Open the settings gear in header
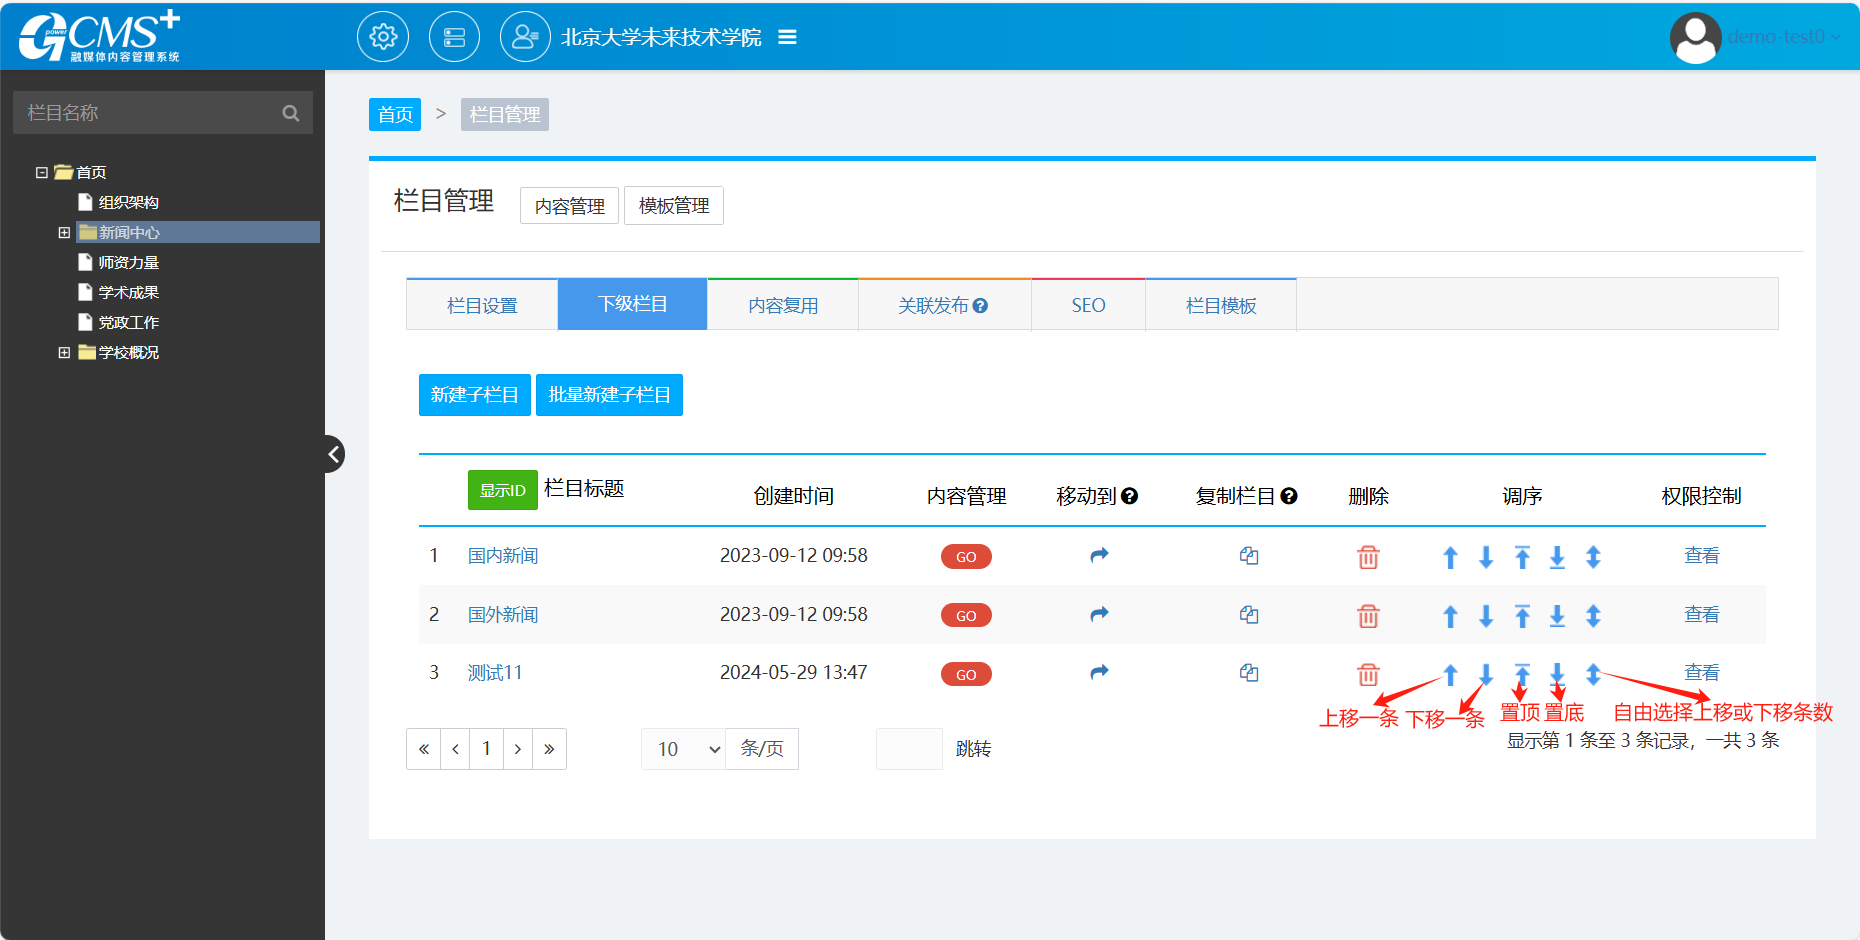1860x940 pixels. click(x=383, y=37)
